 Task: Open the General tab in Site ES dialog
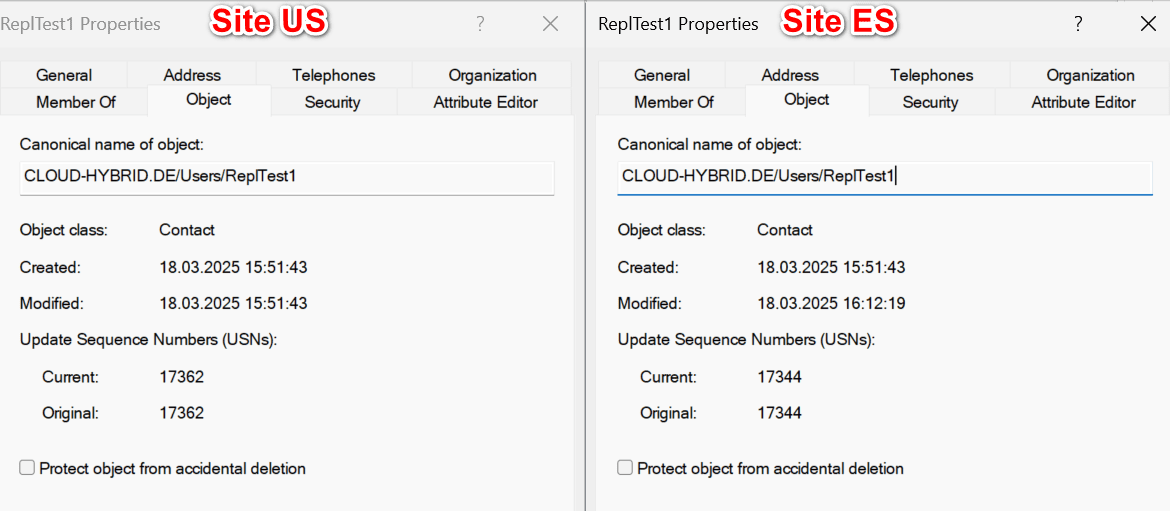[662, 75]
